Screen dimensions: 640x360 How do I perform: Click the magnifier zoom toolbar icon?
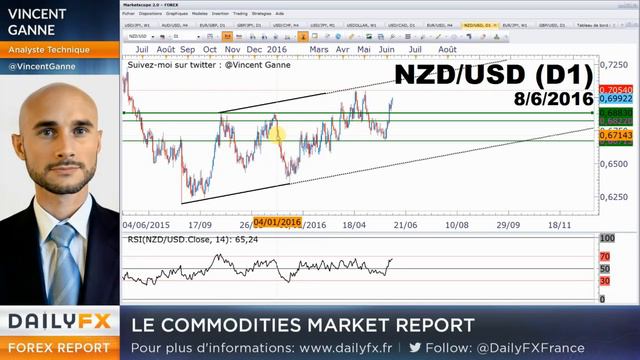pyautogui.click(x=392, y=37)
